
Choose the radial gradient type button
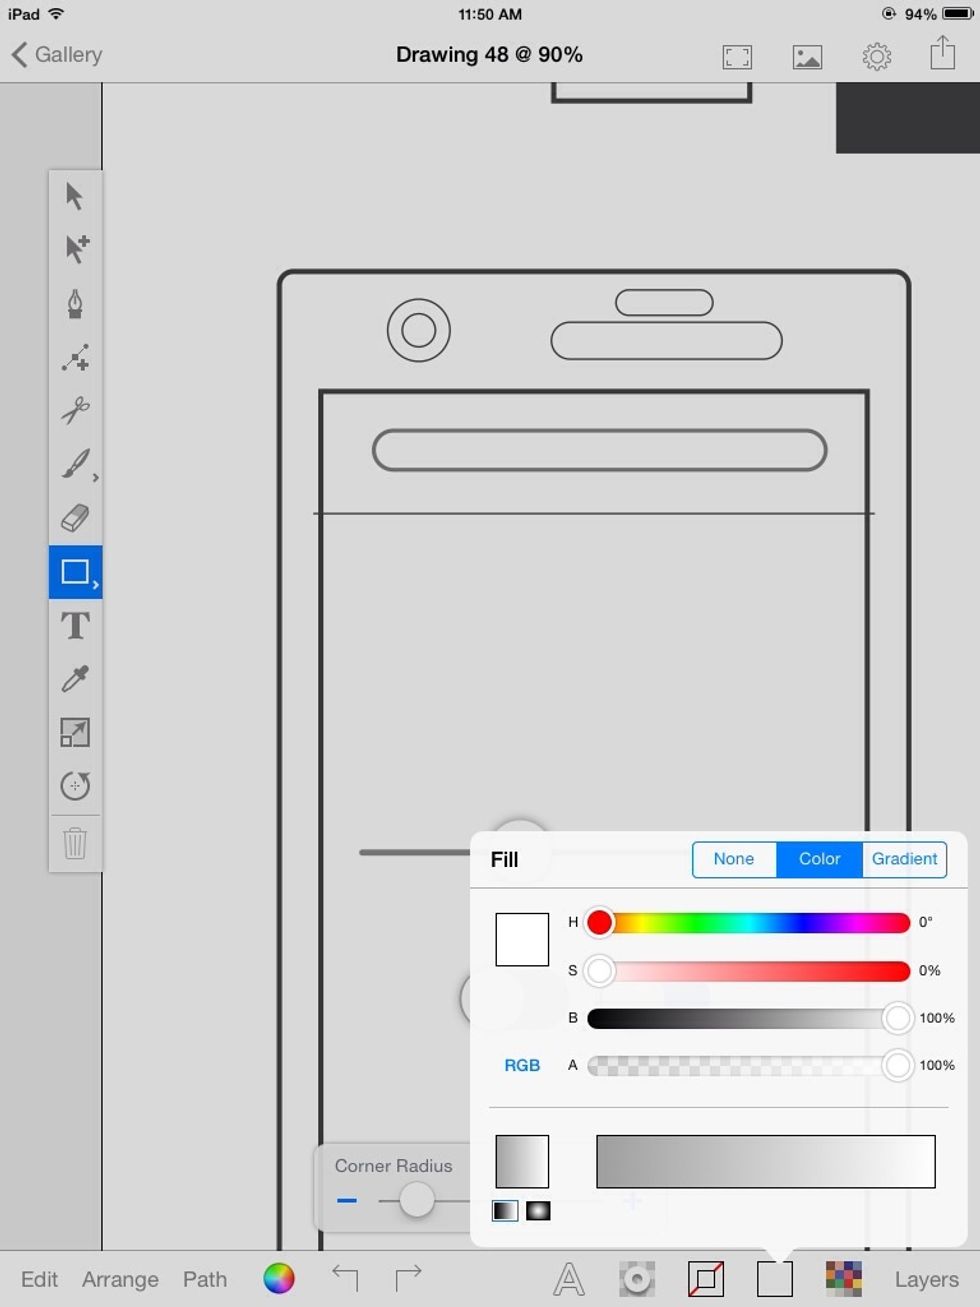click(538, 1211)
